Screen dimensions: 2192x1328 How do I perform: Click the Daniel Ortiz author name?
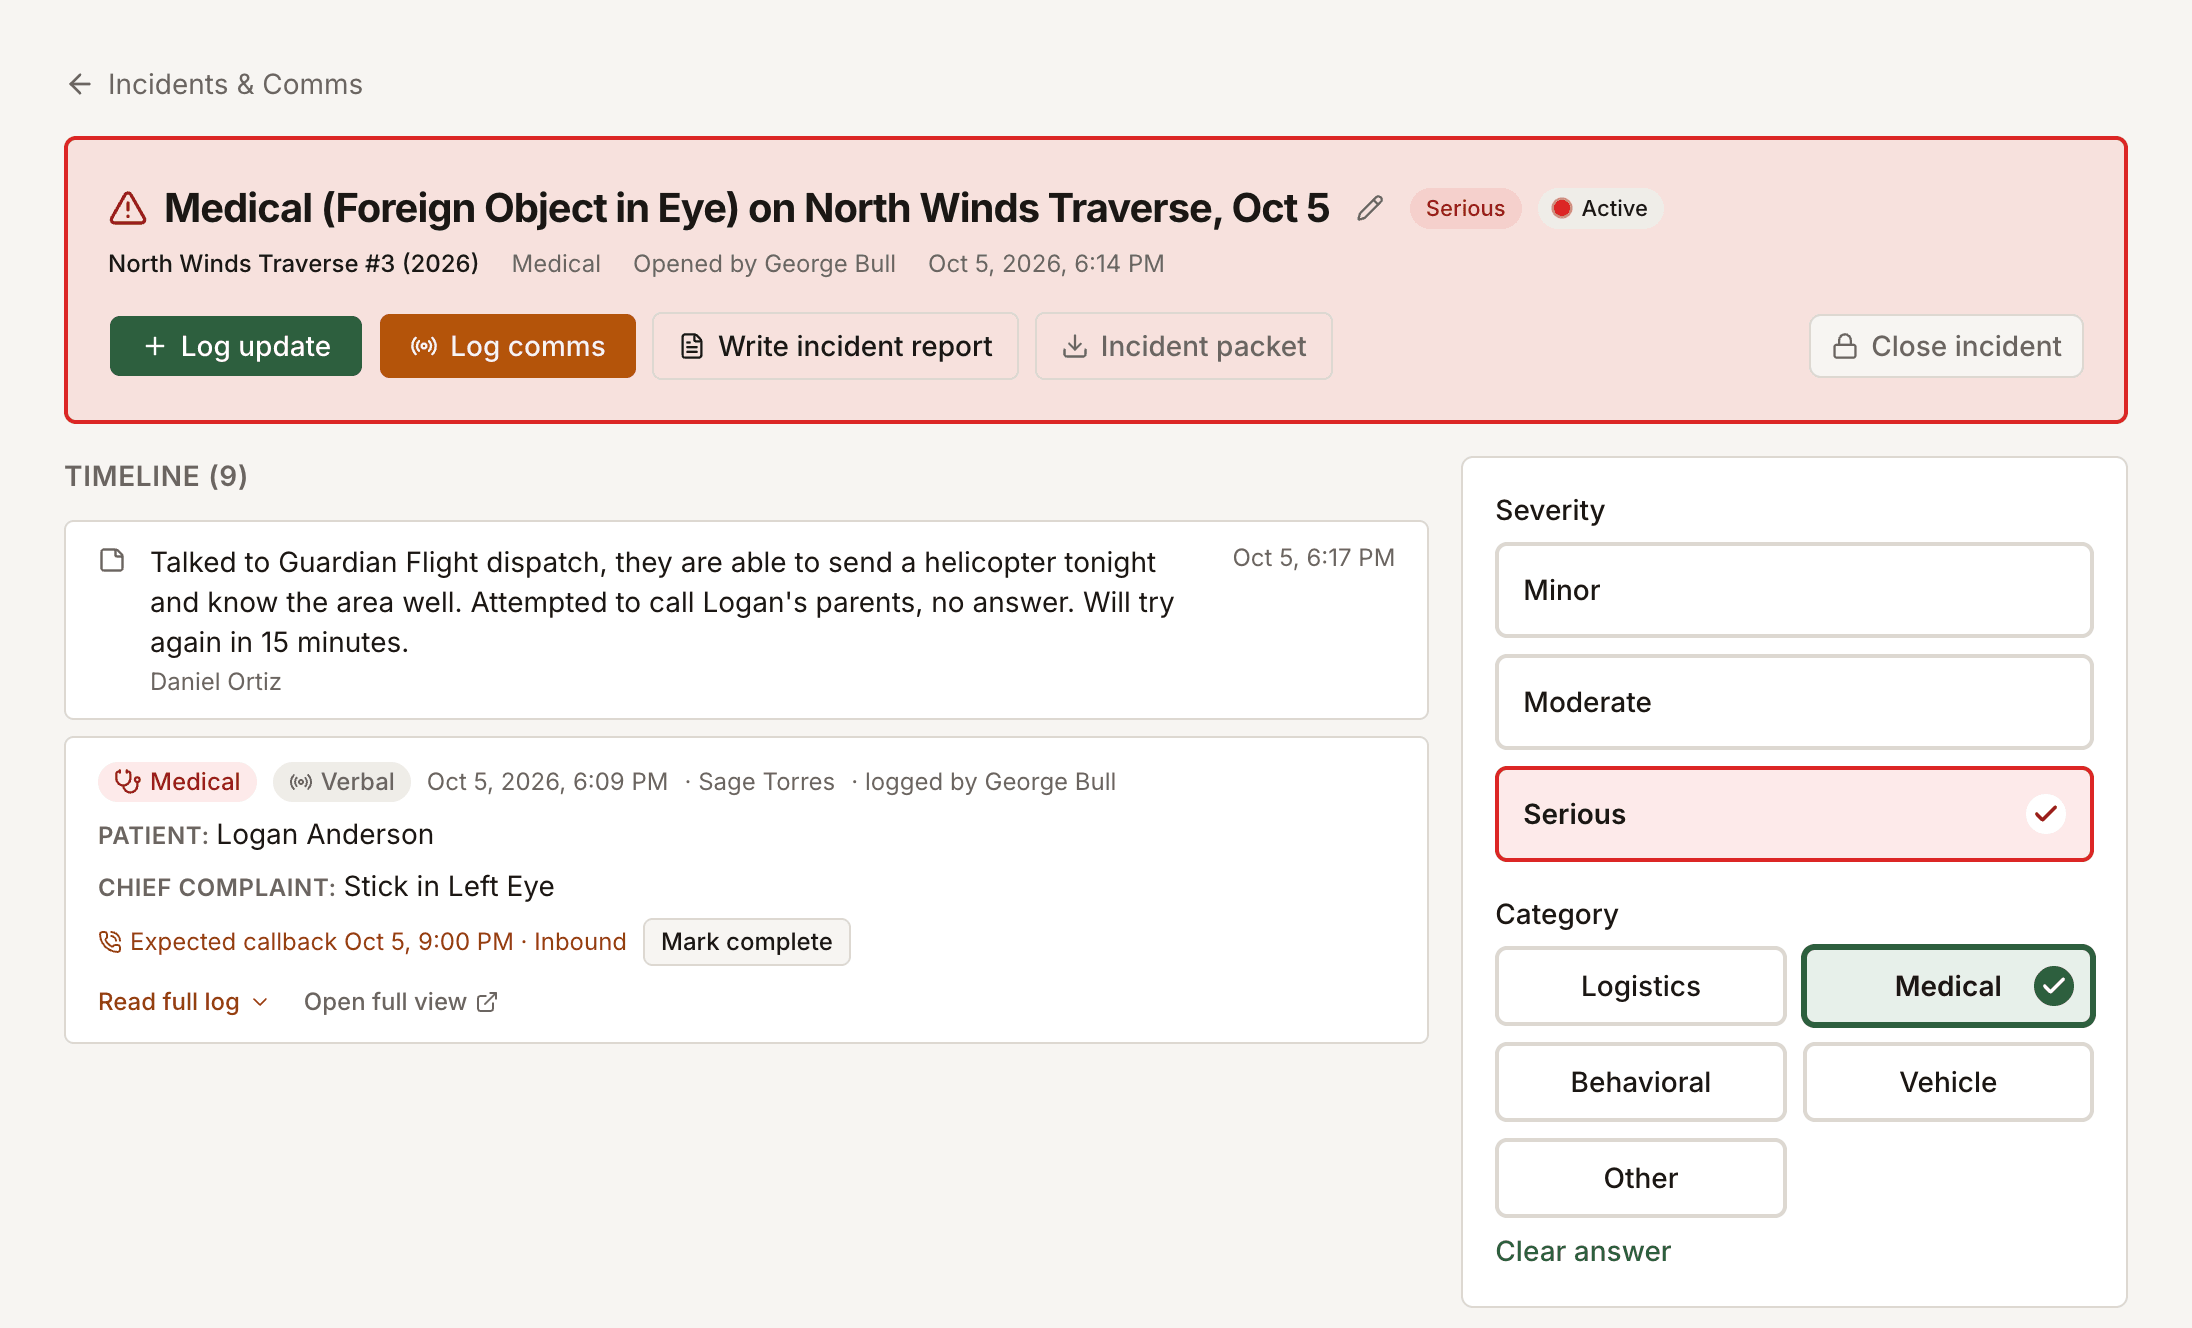pyautogui.click(x=216, y=682)
